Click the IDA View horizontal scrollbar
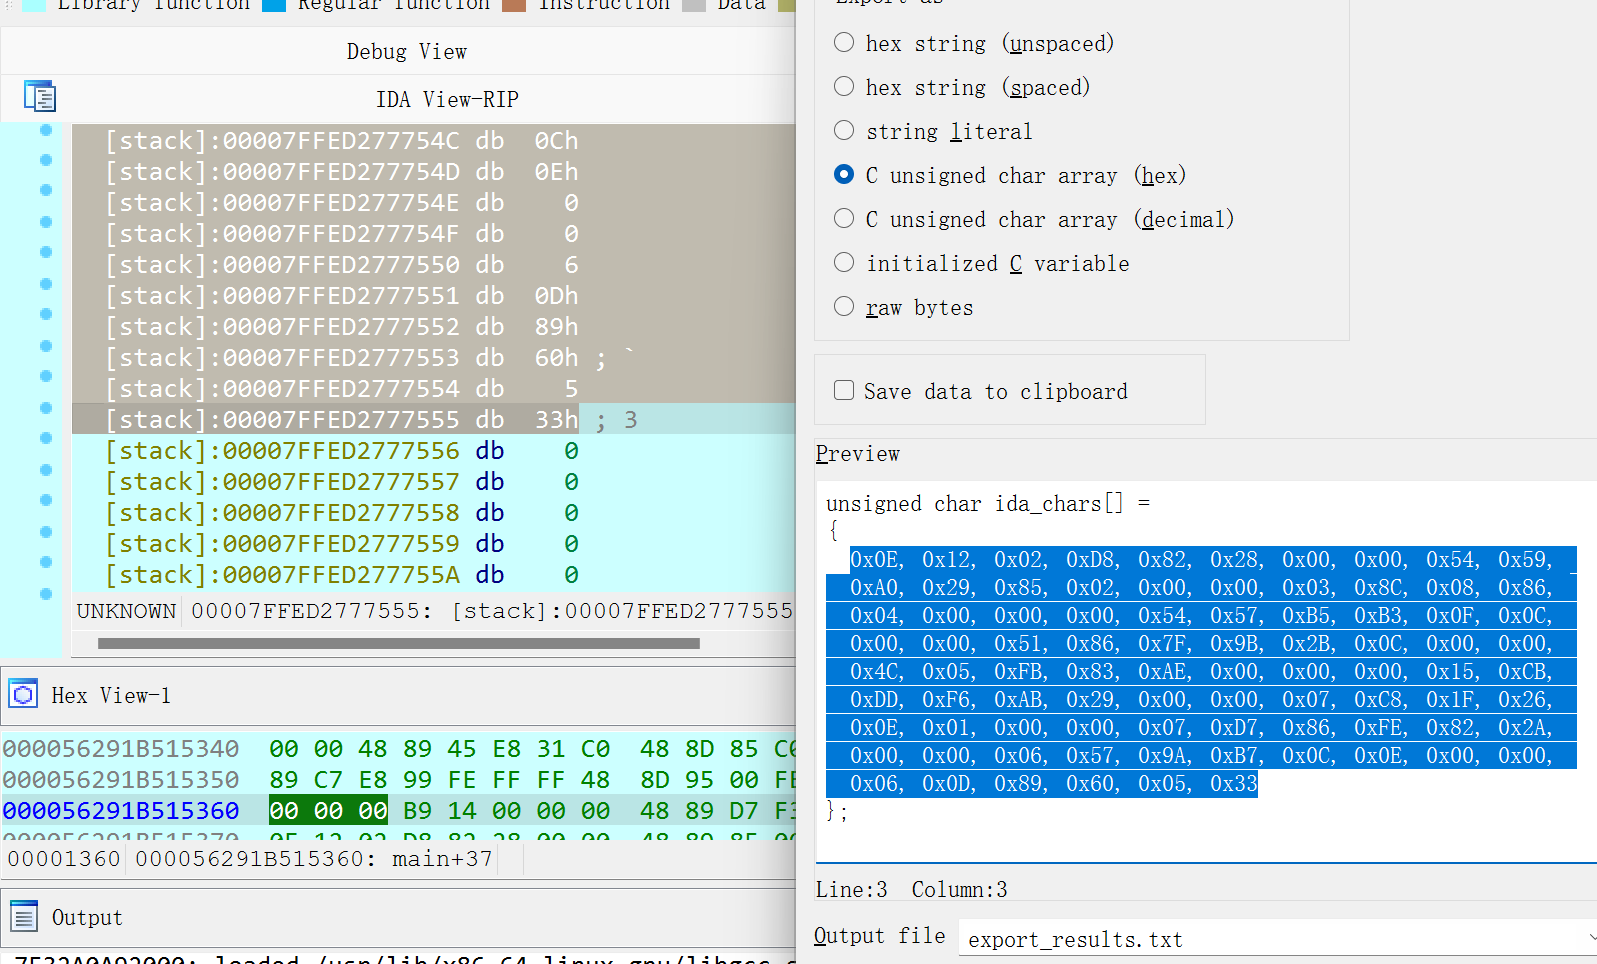 coord(398,644)
